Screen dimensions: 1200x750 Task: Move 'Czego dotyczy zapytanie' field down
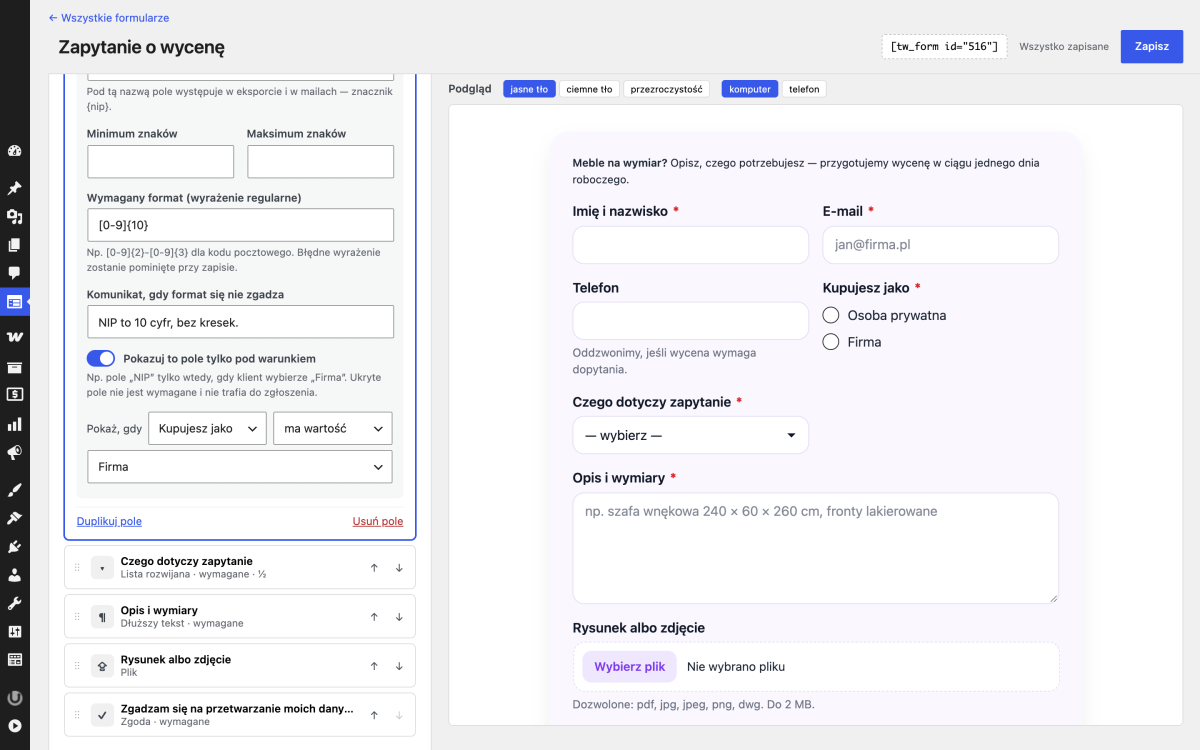pyautogui.click(x=399, y=568)
